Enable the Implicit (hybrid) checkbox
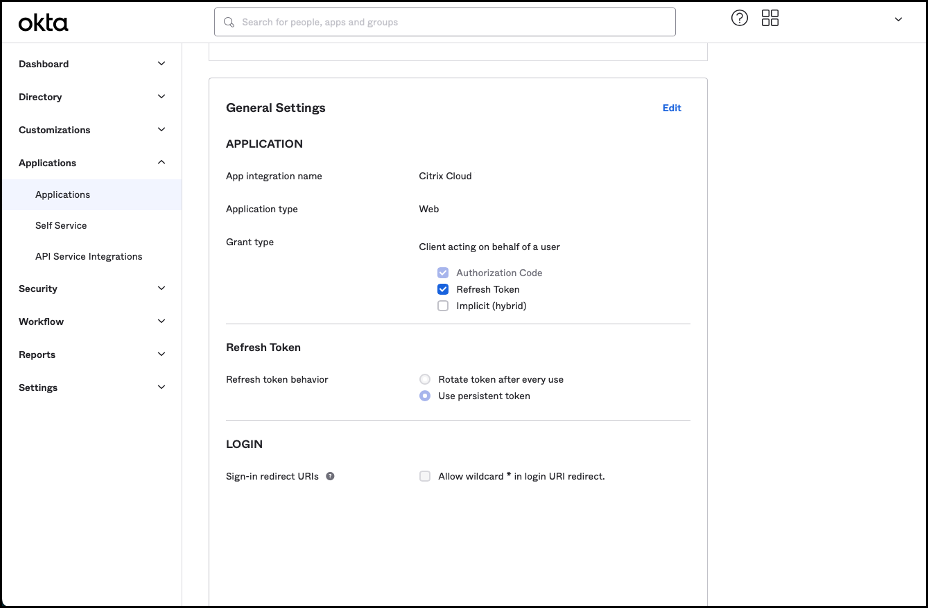This screenshot has width=928, height=608. pyautogui.click(x=443, y=306)
